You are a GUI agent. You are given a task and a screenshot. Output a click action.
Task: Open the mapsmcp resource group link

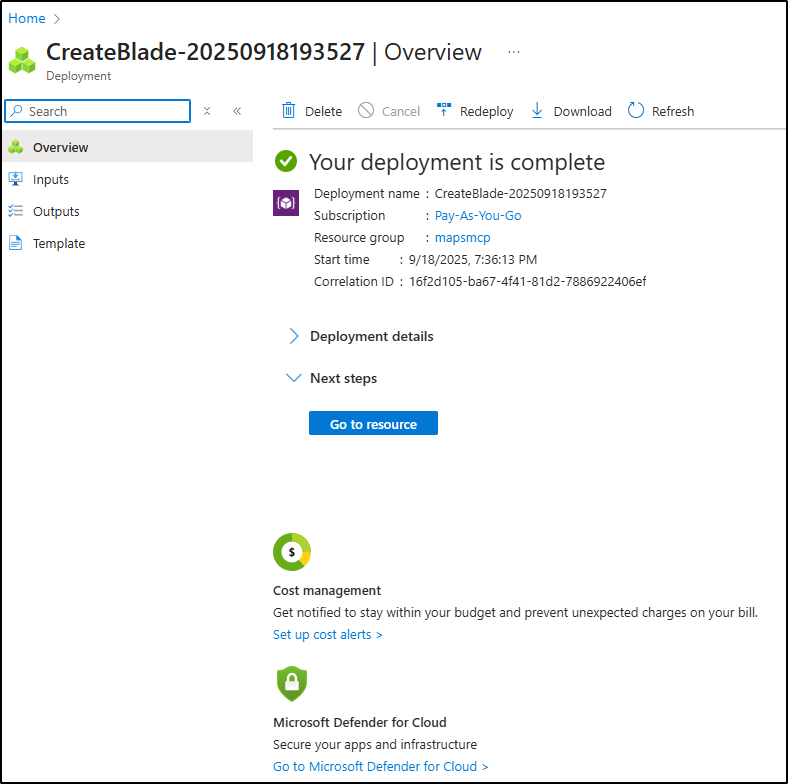[462, 237]
